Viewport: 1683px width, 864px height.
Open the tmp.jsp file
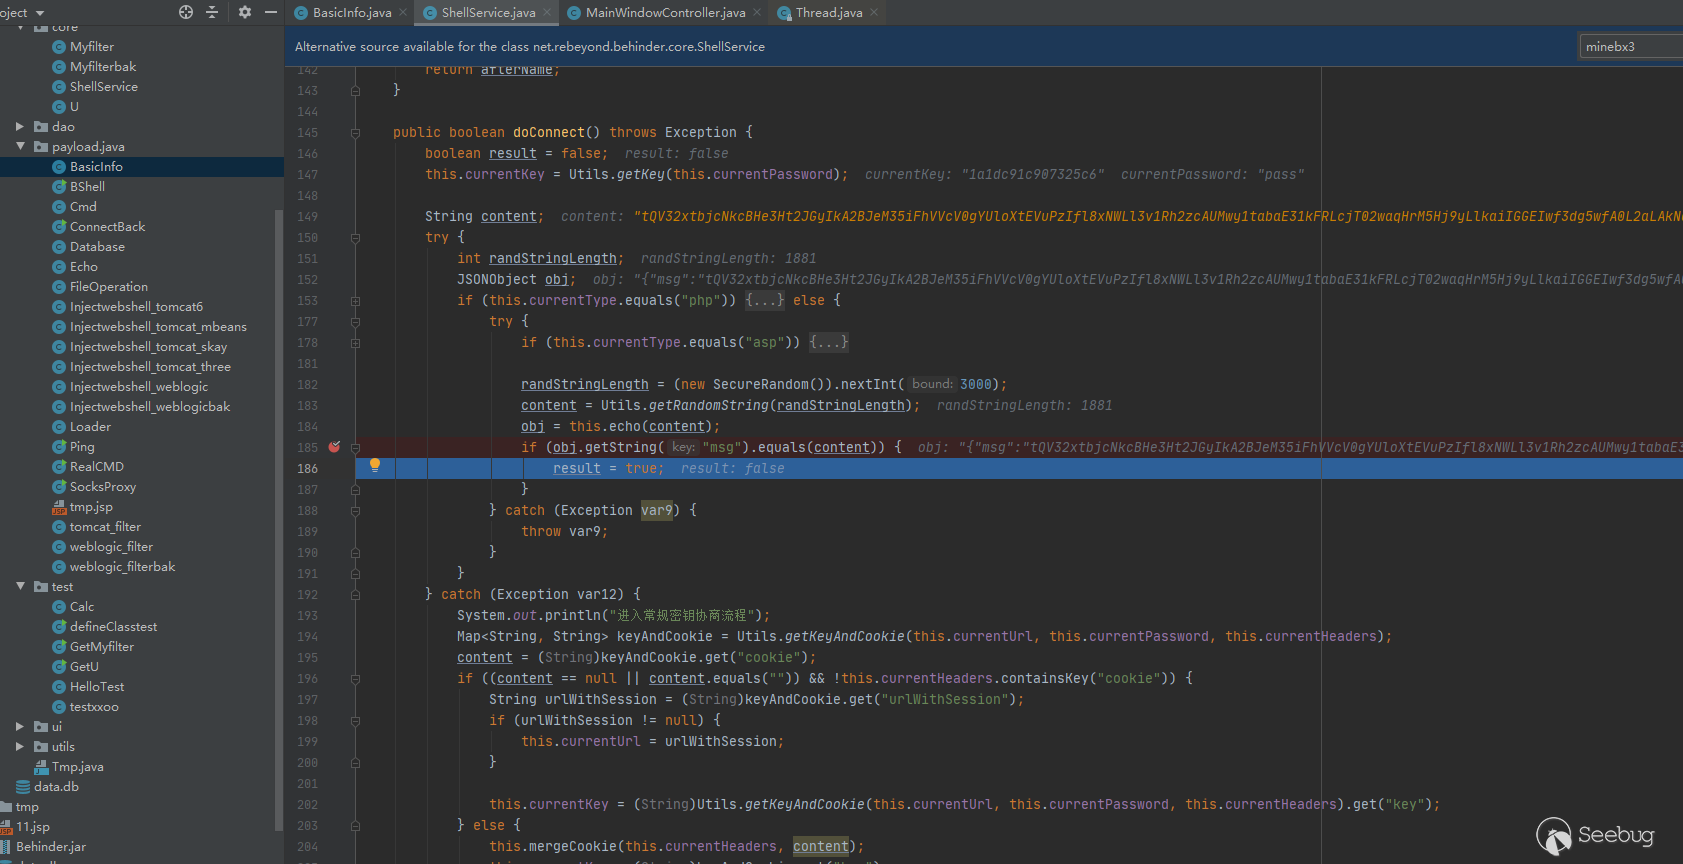pyautogui.click(x=90, y=507)
